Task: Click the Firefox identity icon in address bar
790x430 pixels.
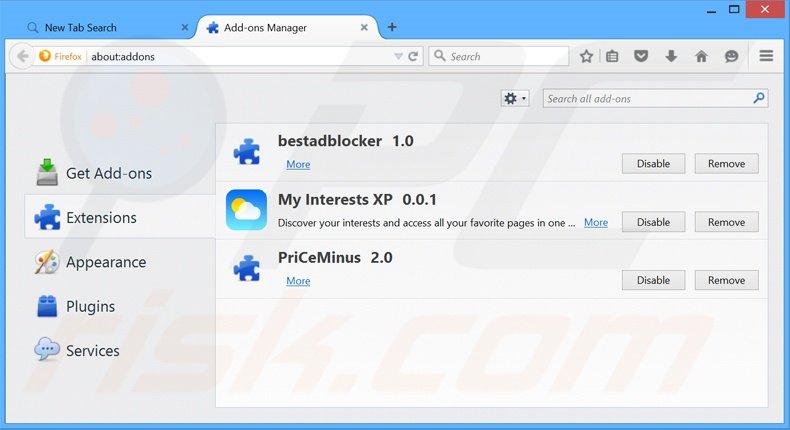Action: pyautogui.click(x=45, y=56)
